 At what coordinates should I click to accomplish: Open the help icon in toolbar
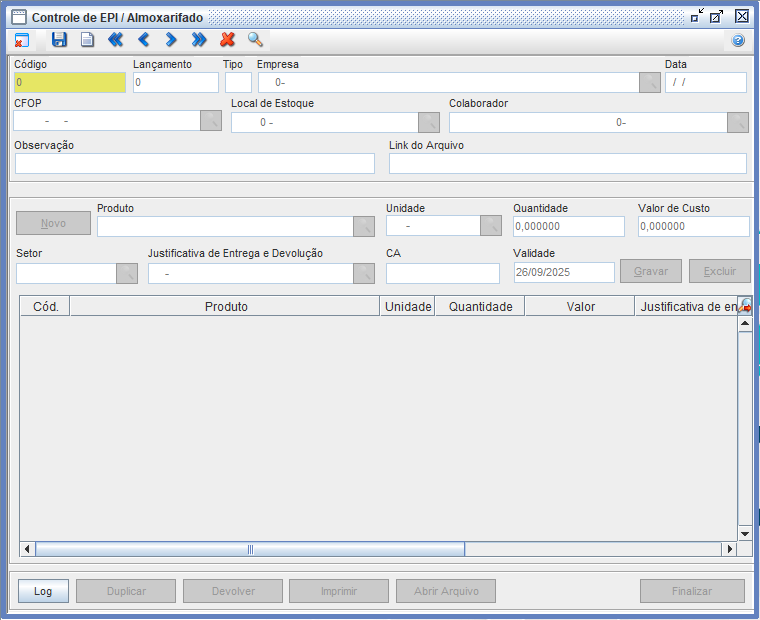[x=738, y=41]
